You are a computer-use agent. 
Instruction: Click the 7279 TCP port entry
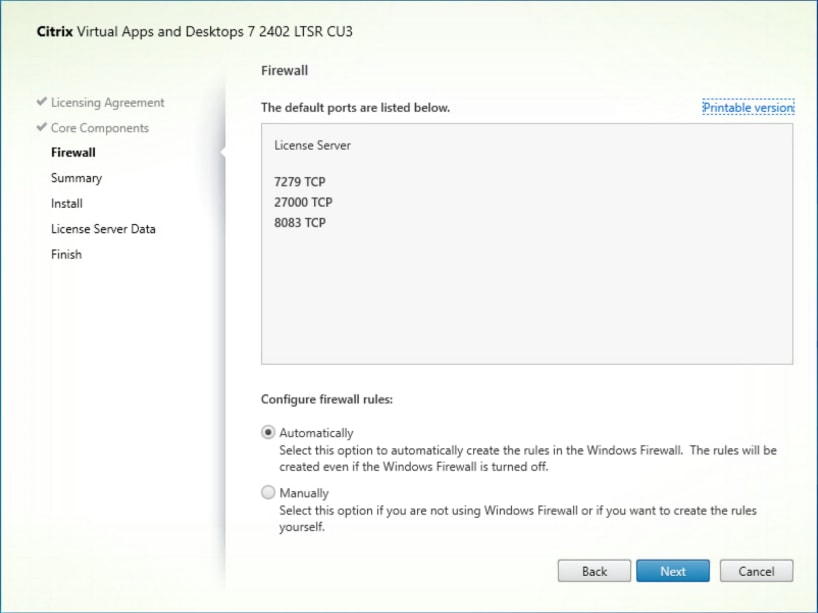(x=299, y=182)
